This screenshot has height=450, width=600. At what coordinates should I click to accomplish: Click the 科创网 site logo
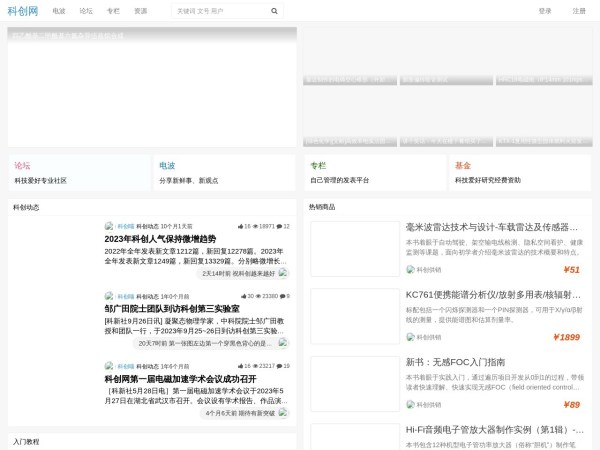(x=23, y=11)
